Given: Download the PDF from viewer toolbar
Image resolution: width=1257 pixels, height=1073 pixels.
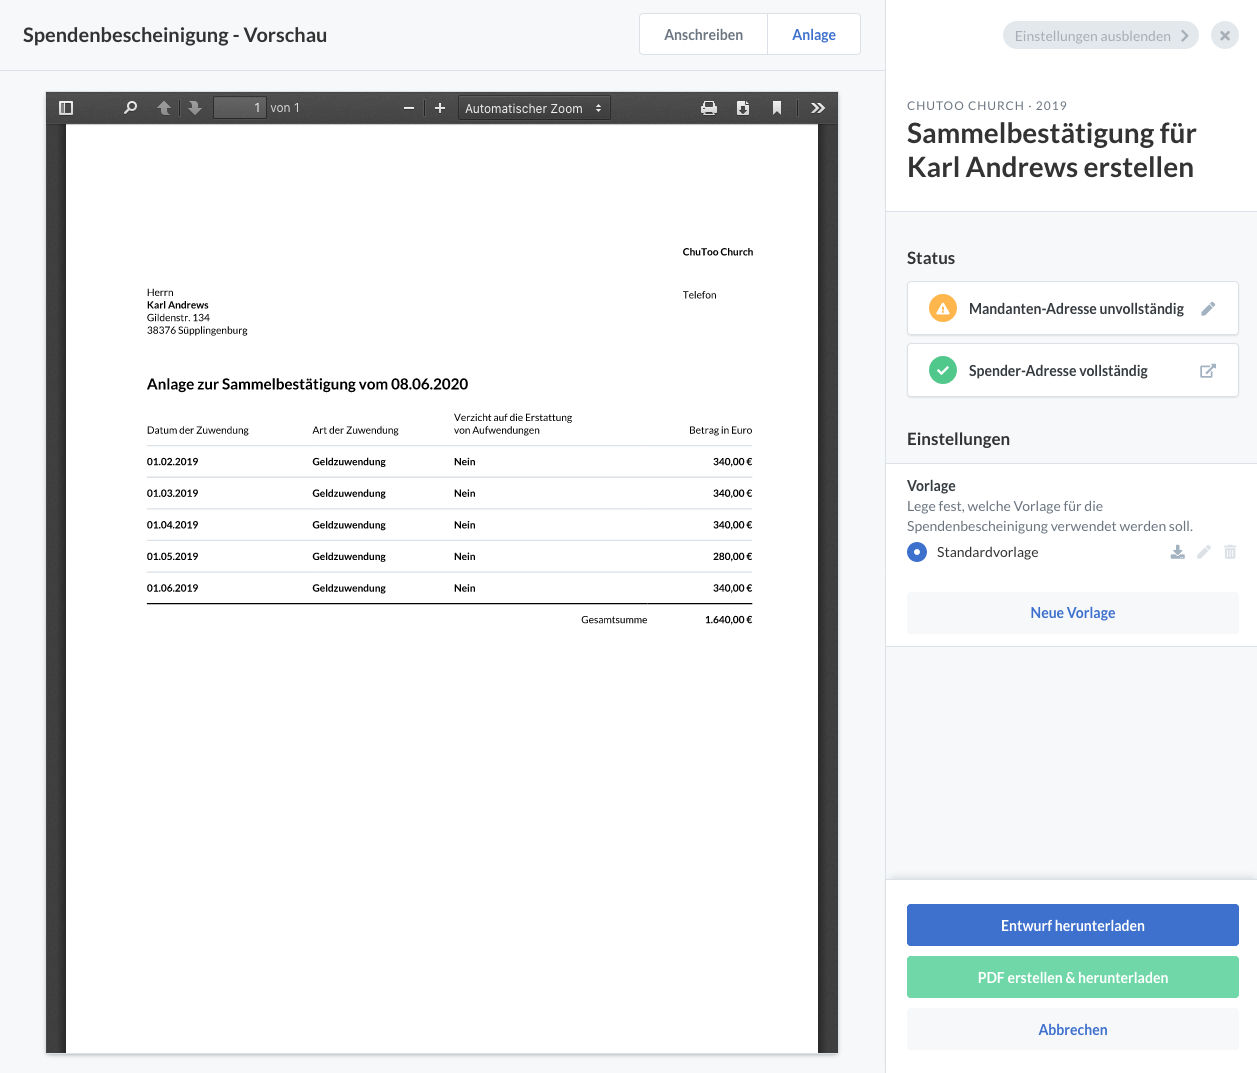Looking at the screenshot, I should point(743,108).
